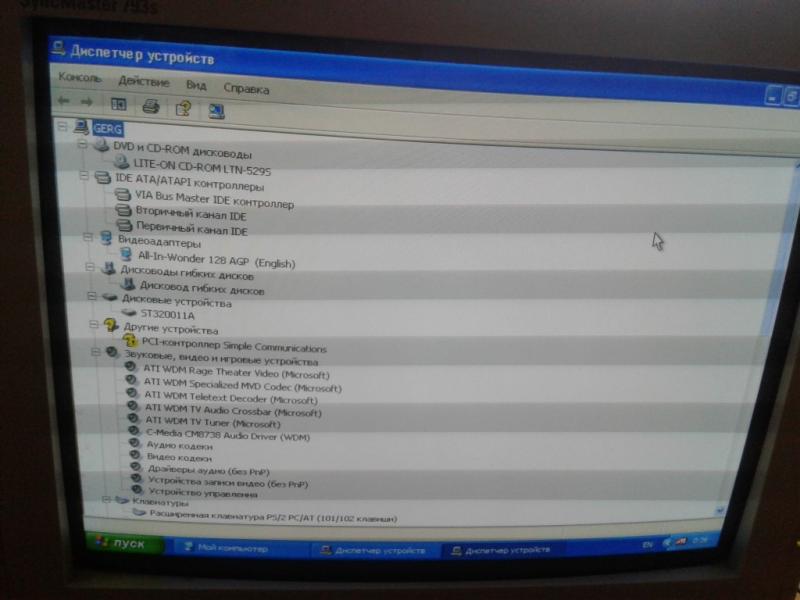Collapse Звуковые, видео и игровые устройства
This screenshot has width=800, height=600.
pos(95,352)
